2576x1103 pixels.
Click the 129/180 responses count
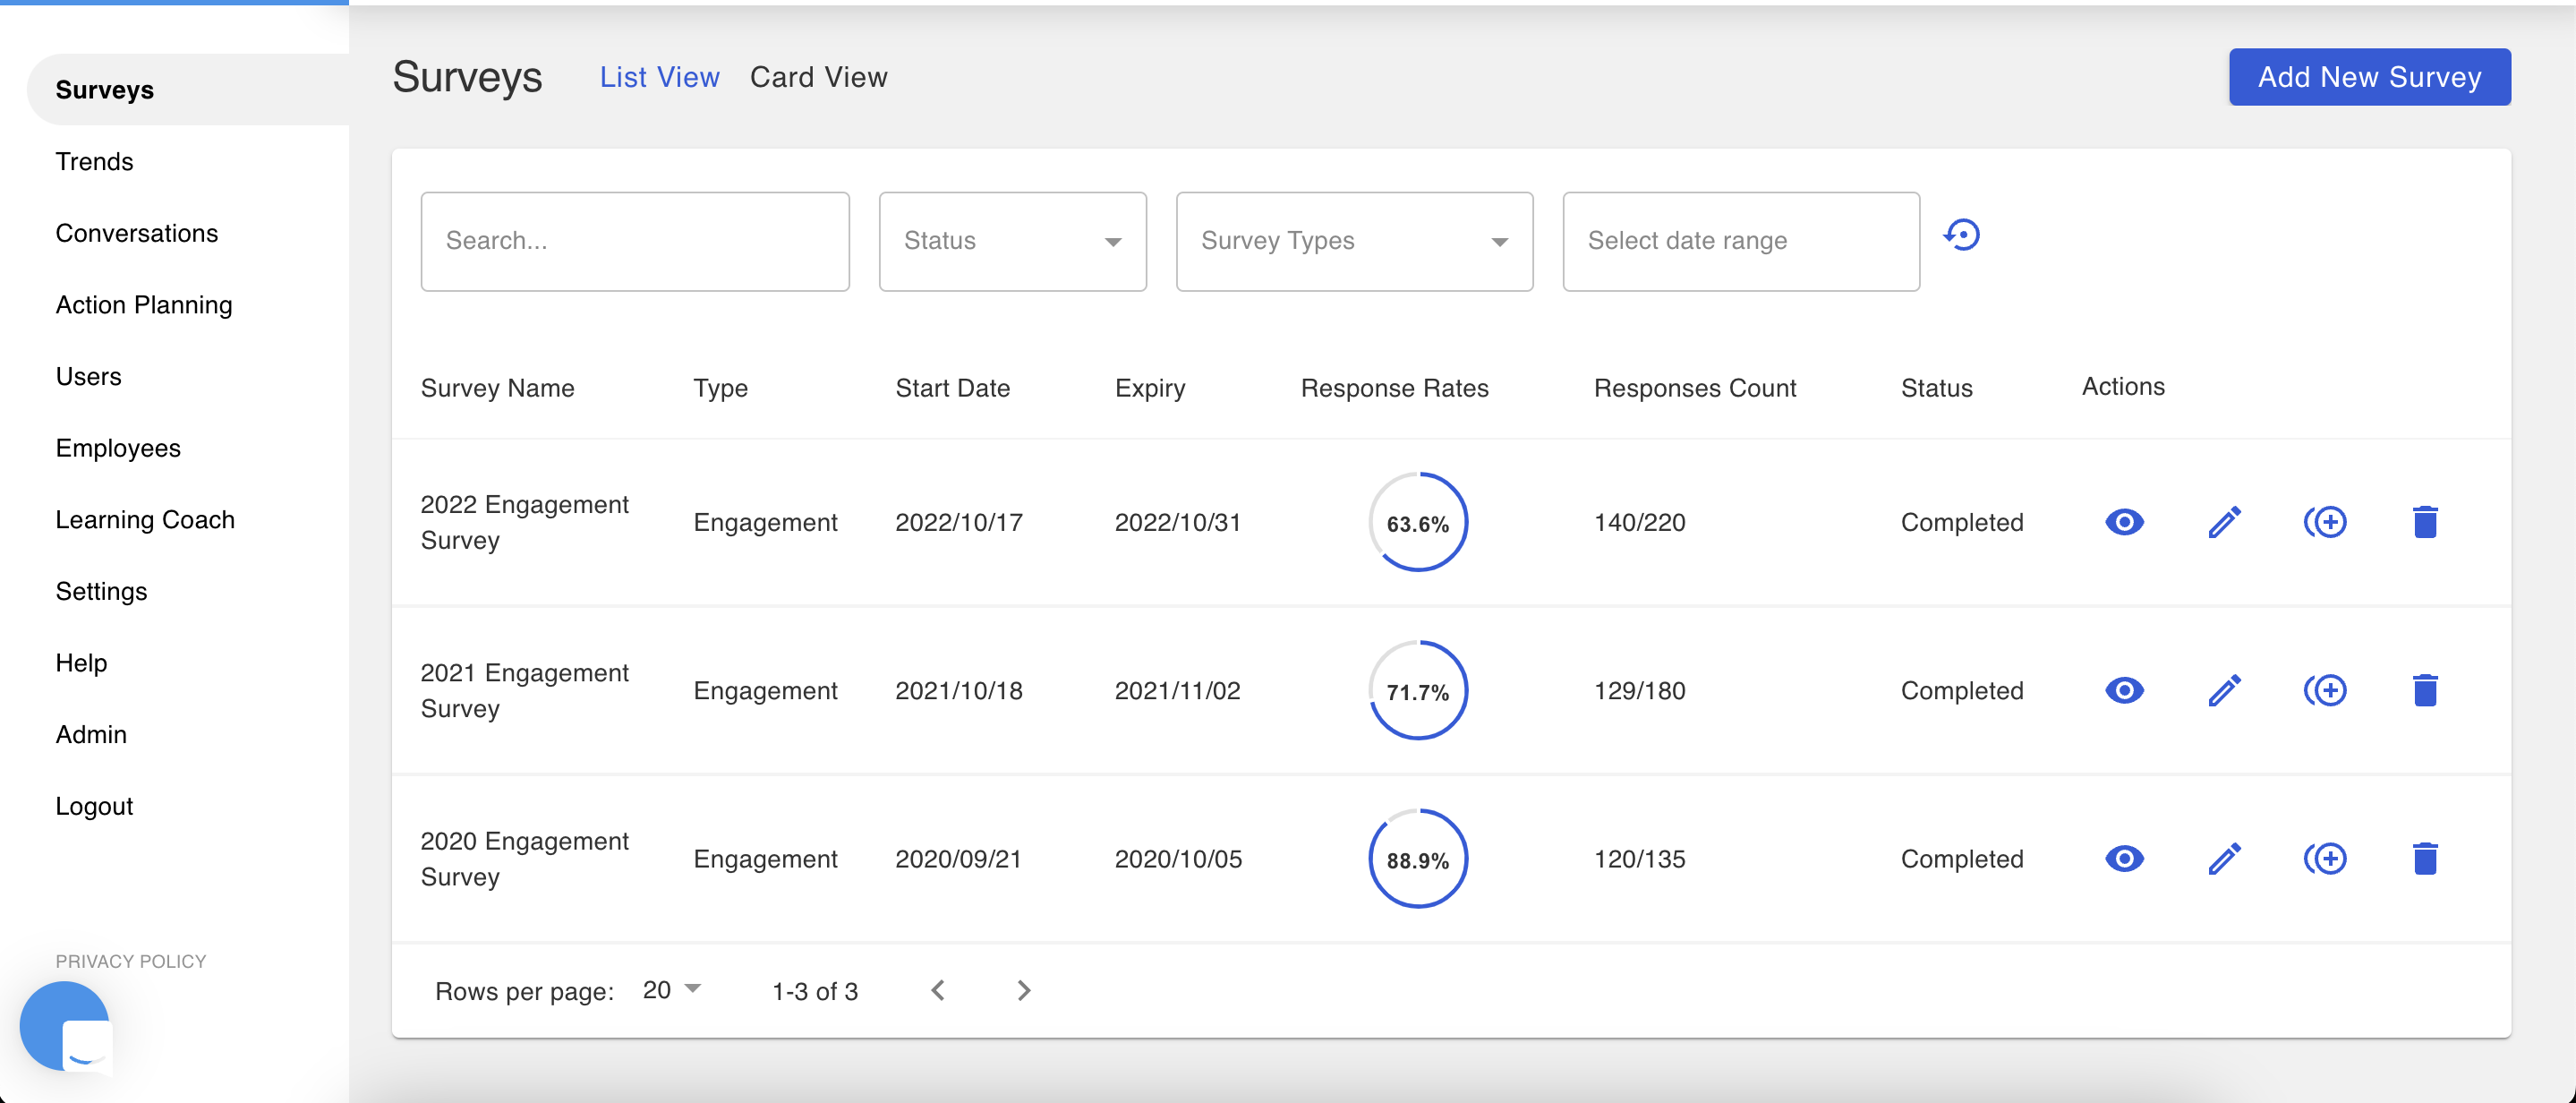click(1639, 690)
